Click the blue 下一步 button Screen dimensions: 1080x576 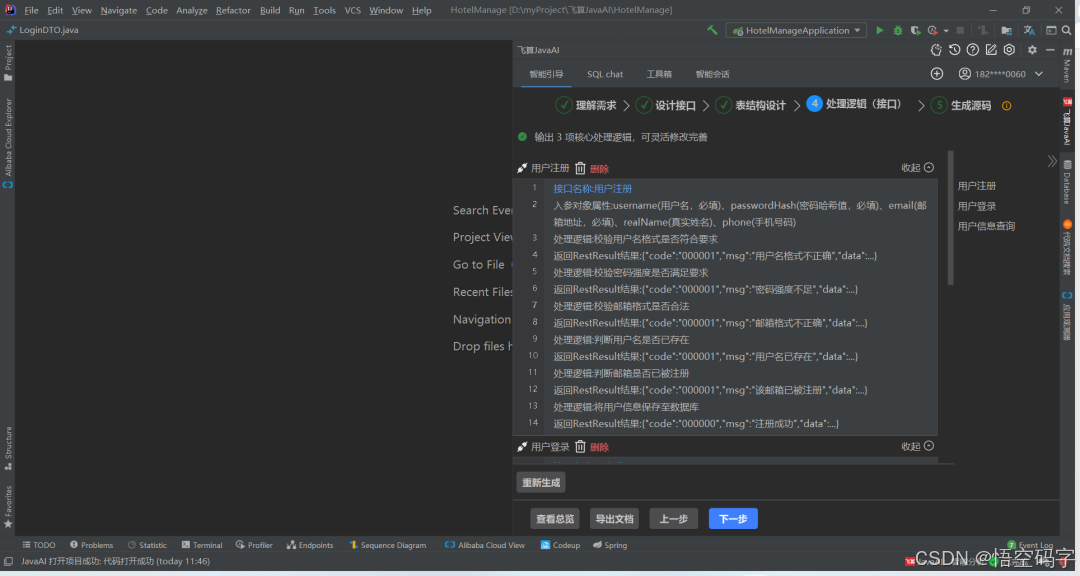click(x=733, y=519)
